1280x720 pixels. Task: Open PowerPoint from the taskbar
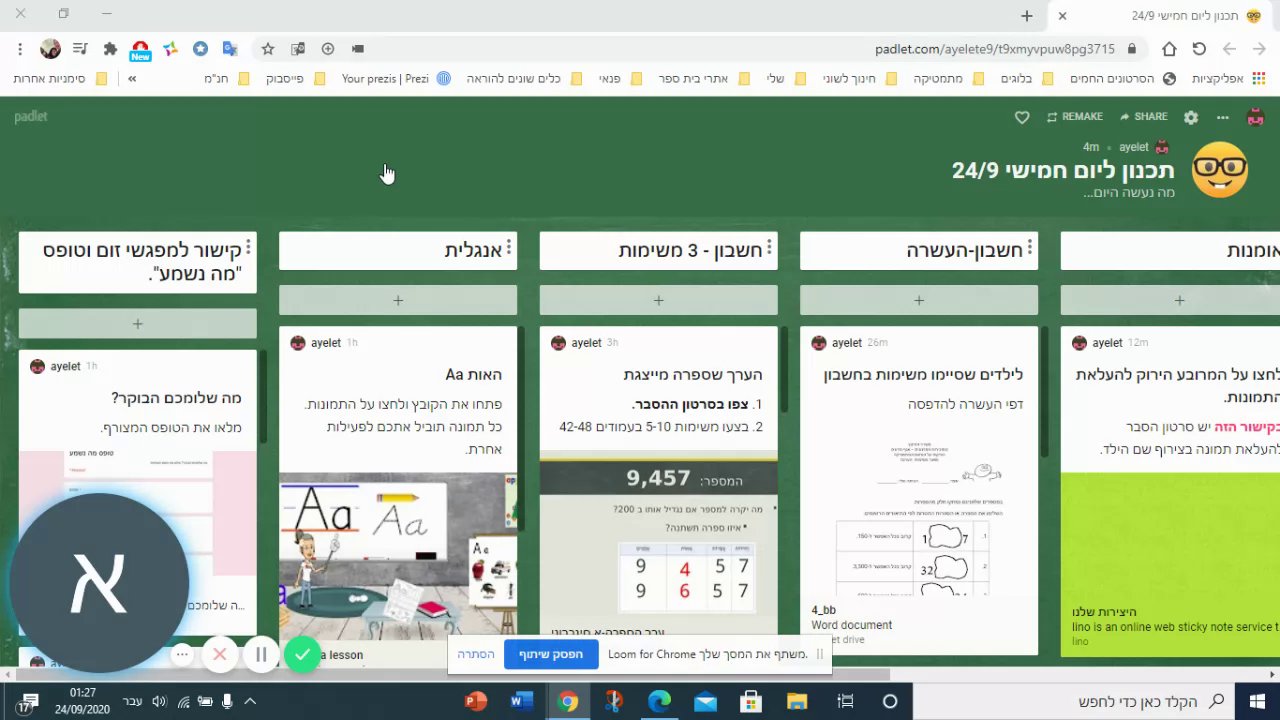475,701
